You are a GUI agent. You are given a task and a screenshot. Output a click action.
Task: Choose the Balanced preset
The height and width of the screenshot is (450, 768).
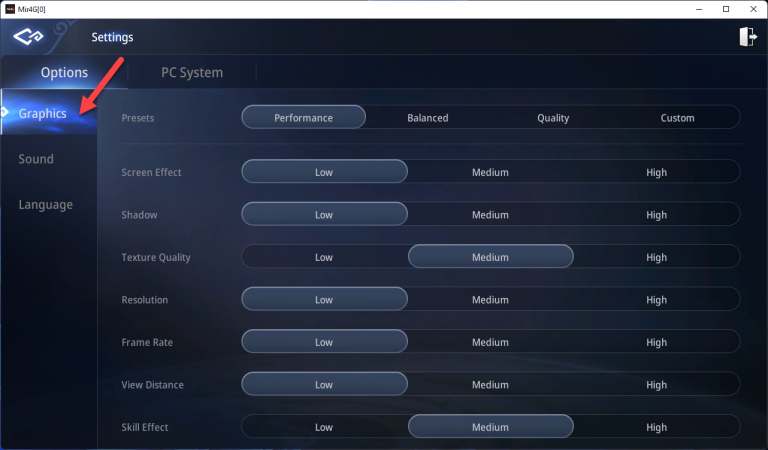point(428,118)
